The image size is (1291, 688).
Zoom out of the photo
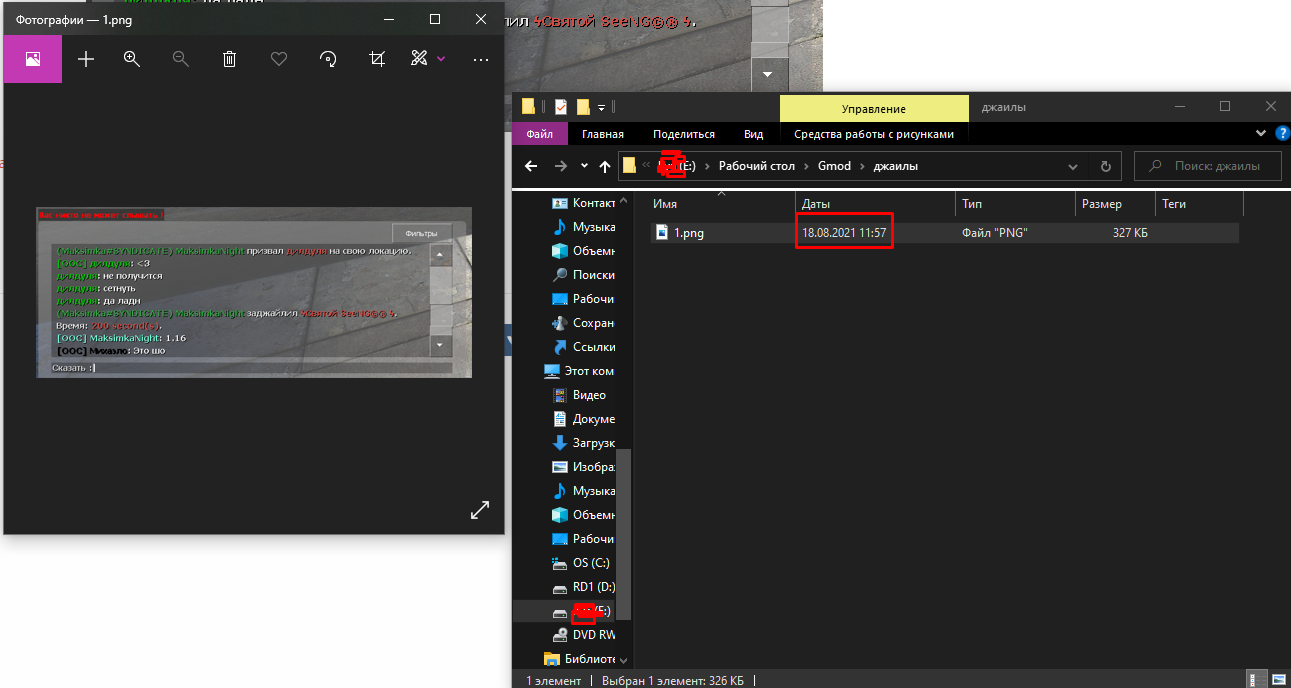181,59
